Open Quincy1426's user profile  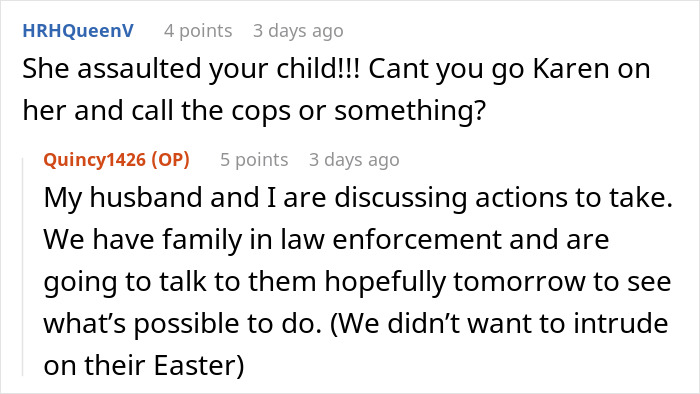[x=95, y=160]
